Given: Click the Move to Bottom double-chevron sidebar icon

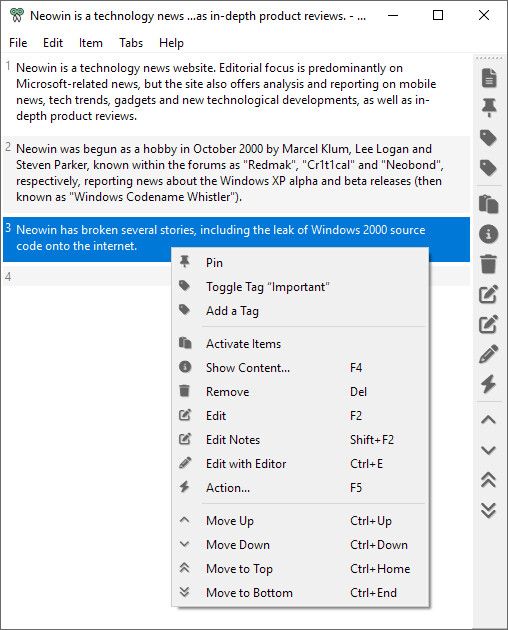Looking at the screenshot, I should pos(489,510).
